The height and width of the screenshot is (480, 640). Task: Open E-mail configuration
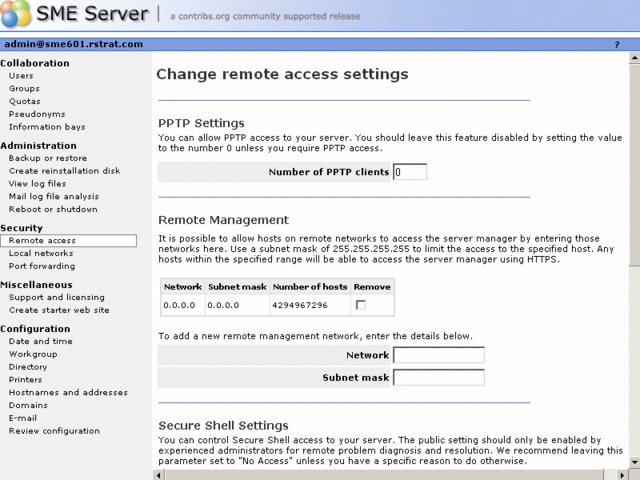tap(23, 418)
